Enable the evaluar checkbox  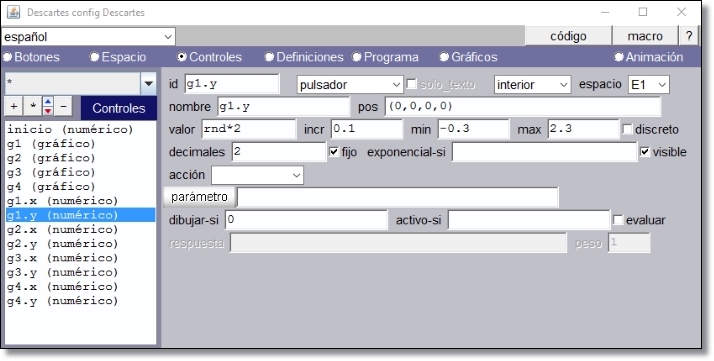(x=618, y=220)
